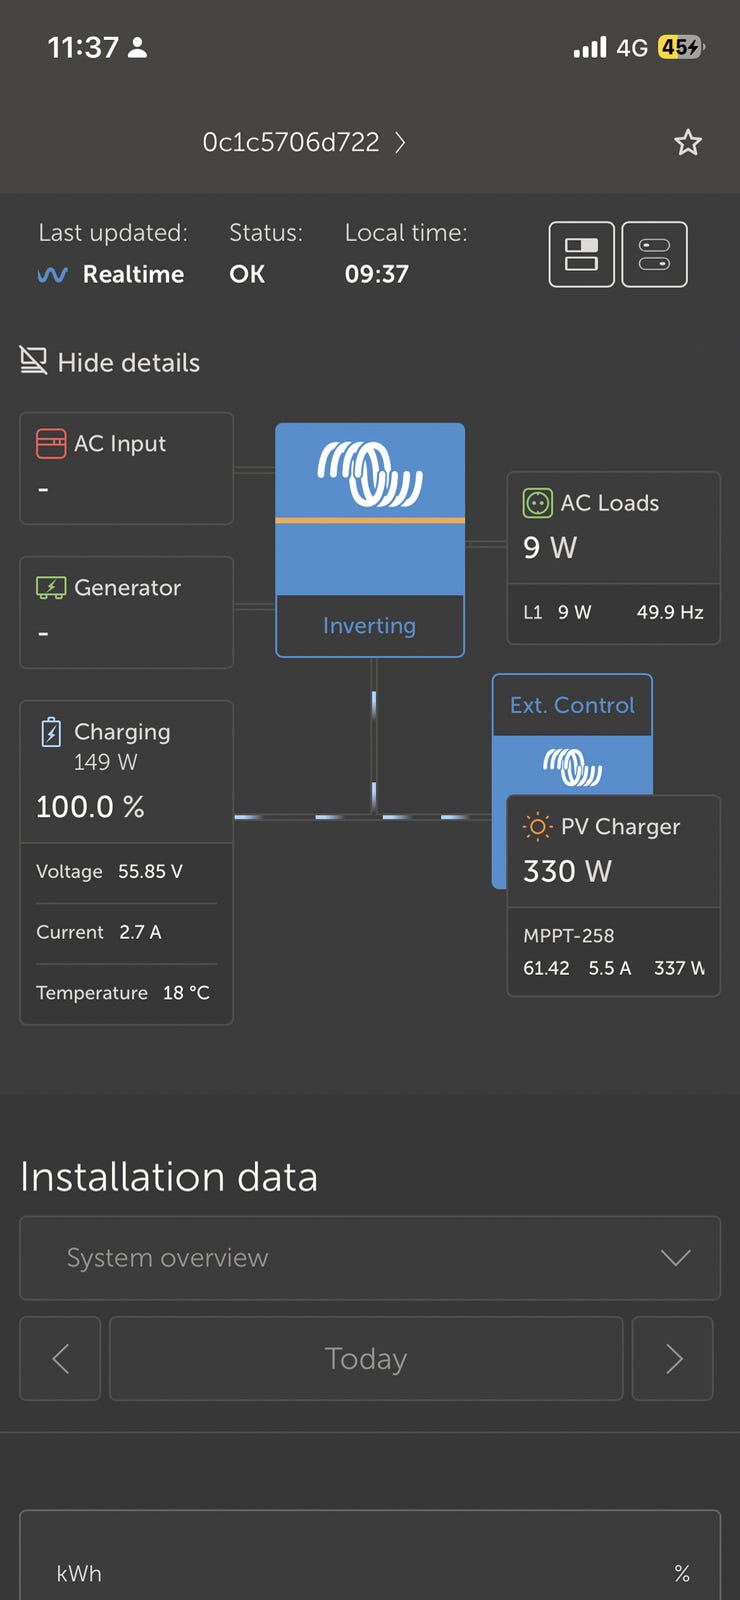Click the AC Input grid icon
Image resolution: width=740 pixels, height=1600 pixels.
coord(51,443)
